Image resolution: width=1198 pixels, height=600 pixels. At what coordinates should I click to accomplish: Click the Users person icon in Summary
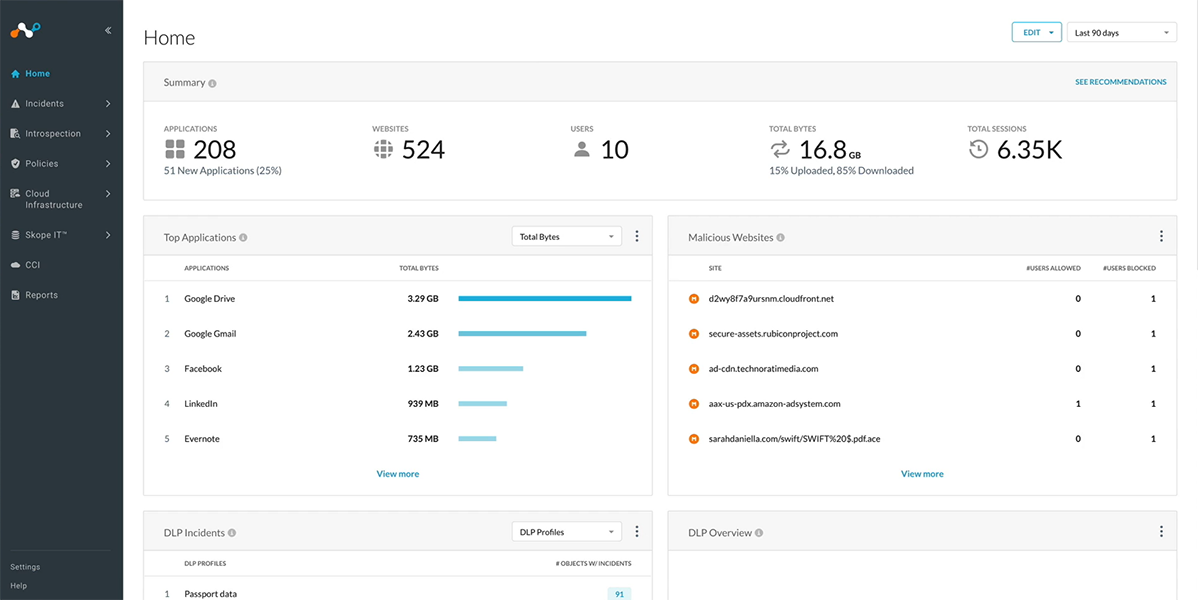pos(582,149)
